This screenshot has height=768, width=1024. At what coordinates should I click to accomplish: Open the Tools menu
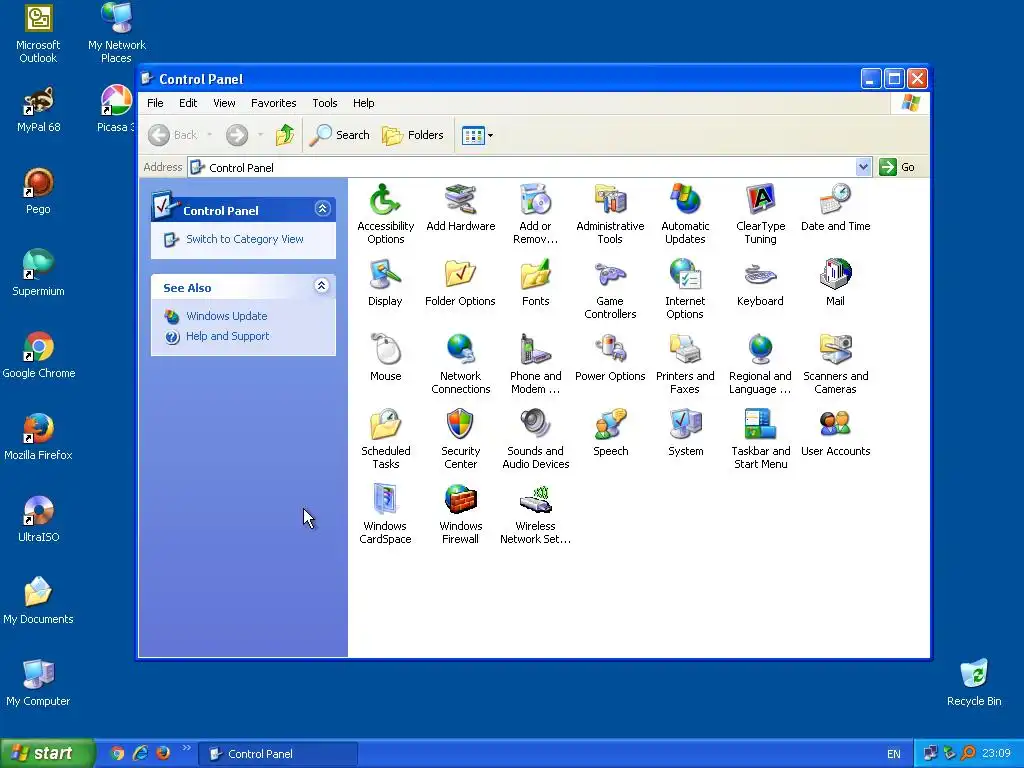point(325,103)
